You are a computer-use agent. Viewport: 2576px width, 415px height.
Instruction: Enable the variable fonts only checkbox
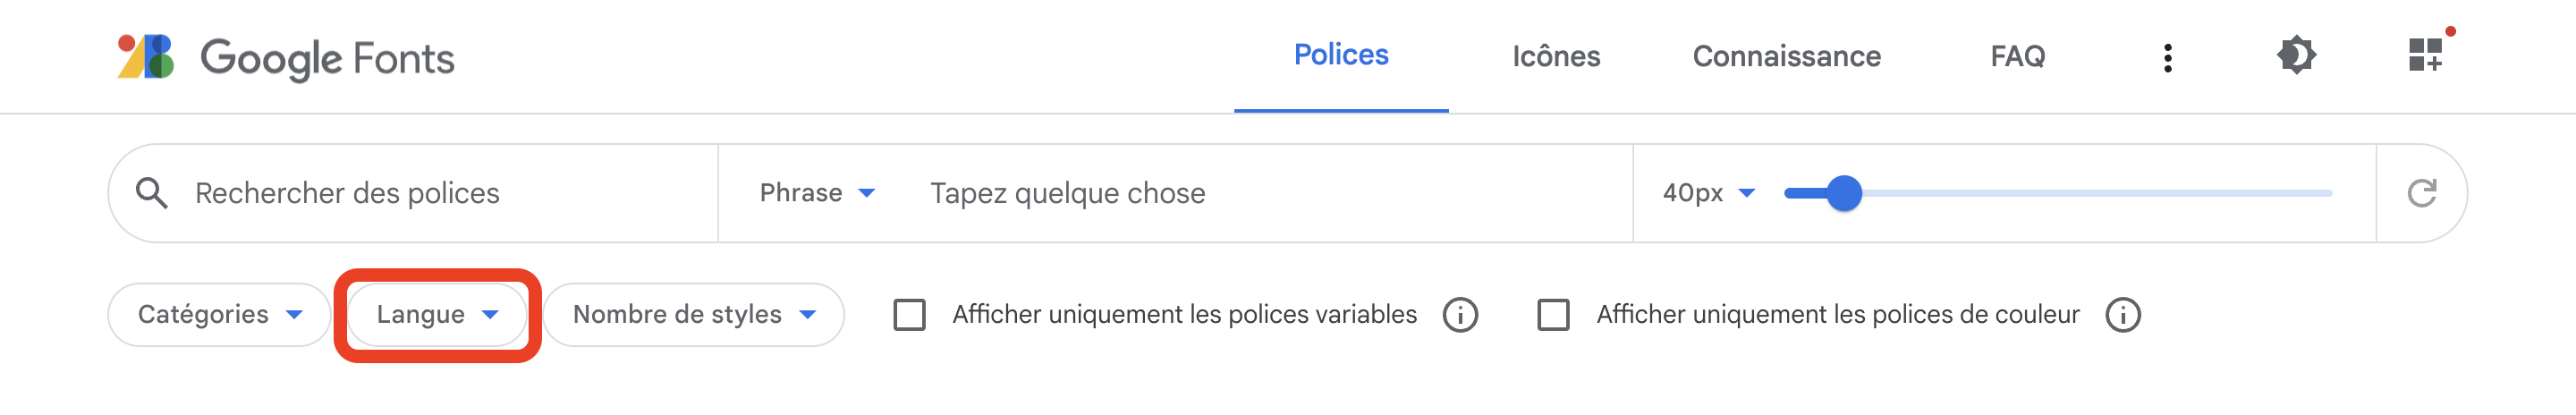point(909,315)
